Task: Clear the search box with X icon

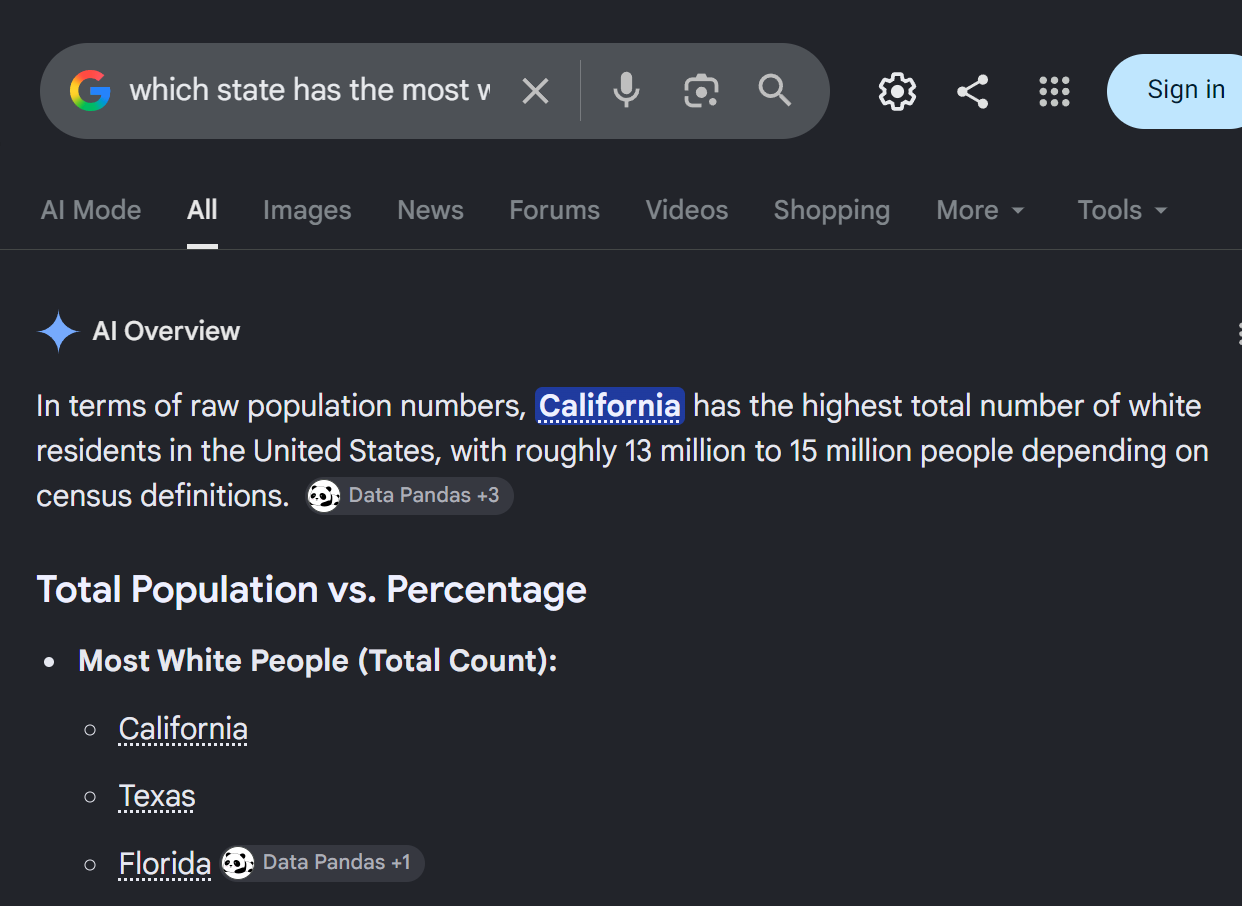Action: 536,91
